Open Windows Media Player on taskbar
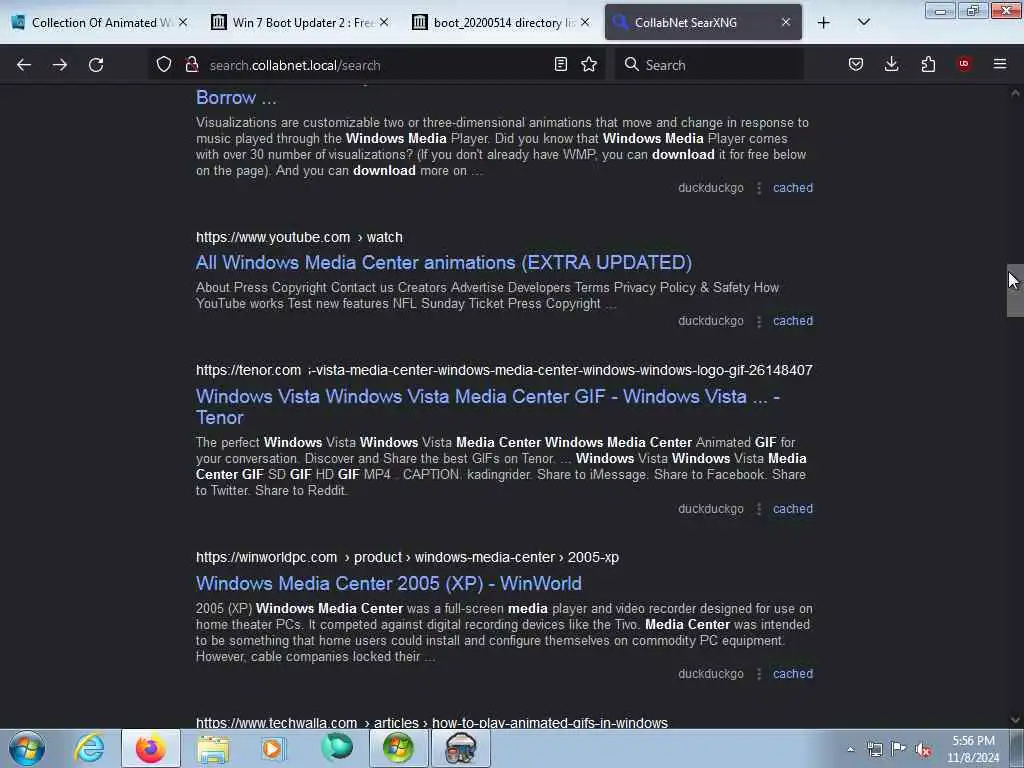 [x=273, y=748]
